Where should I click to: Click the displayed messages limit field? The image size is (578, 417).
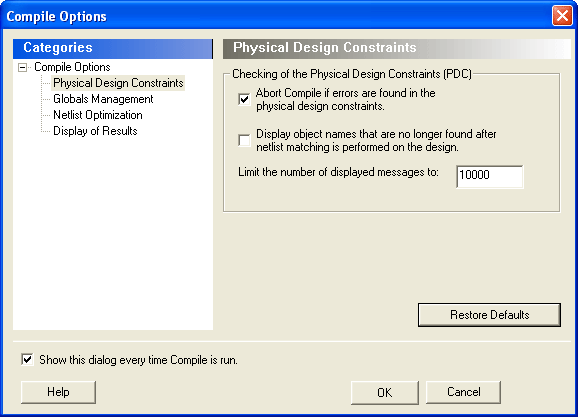click(490, 177)
